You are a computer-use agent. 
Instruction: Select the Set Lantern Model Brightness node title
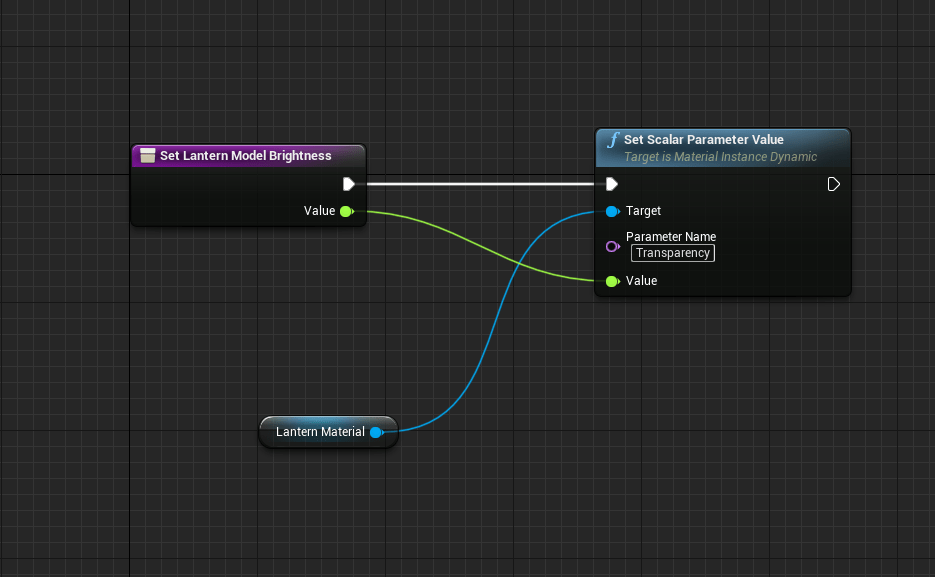246,156
